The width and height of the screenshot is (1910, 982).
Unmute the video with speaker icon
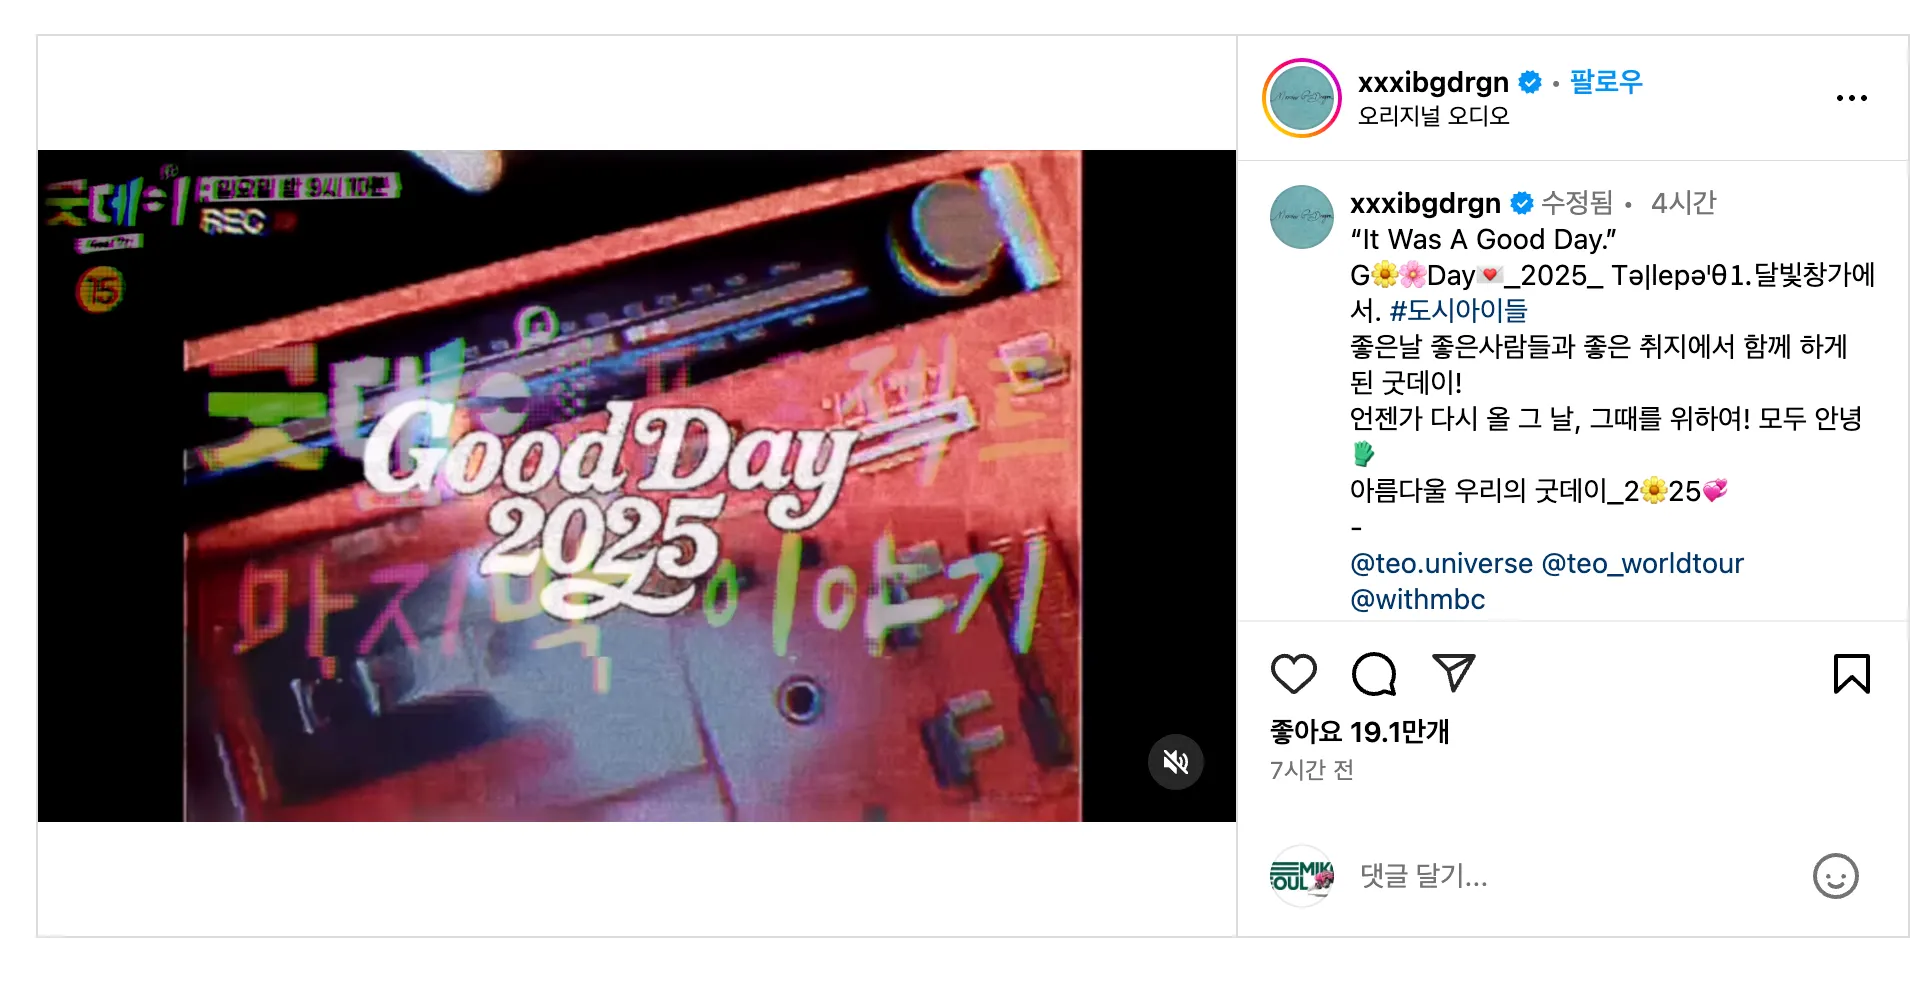[x=1176, y=762]
